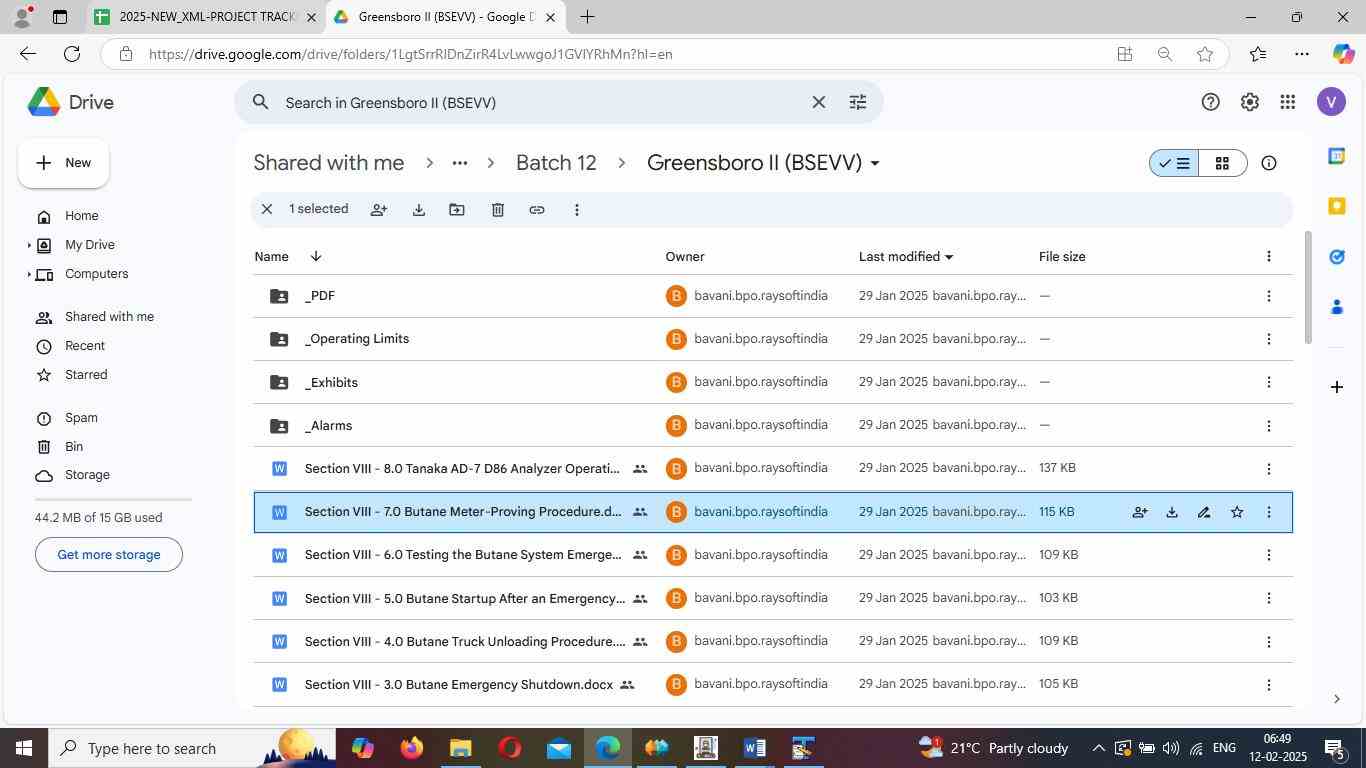Open Google apps grid launcher

1288,102
